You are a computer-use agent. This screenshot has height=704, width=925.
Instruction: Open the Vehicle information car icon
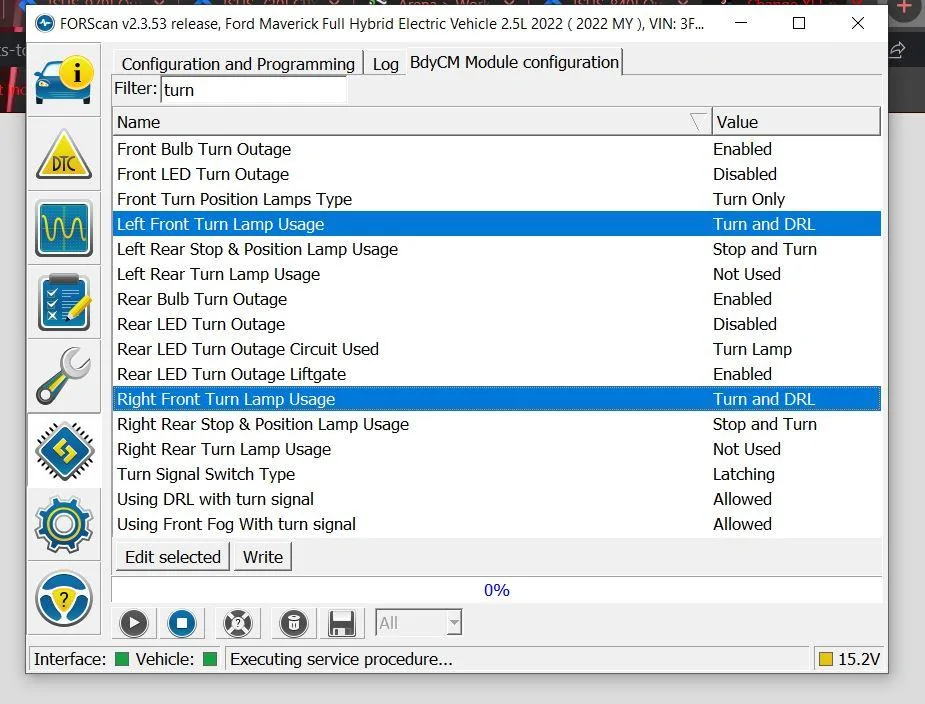pos(64,81)
